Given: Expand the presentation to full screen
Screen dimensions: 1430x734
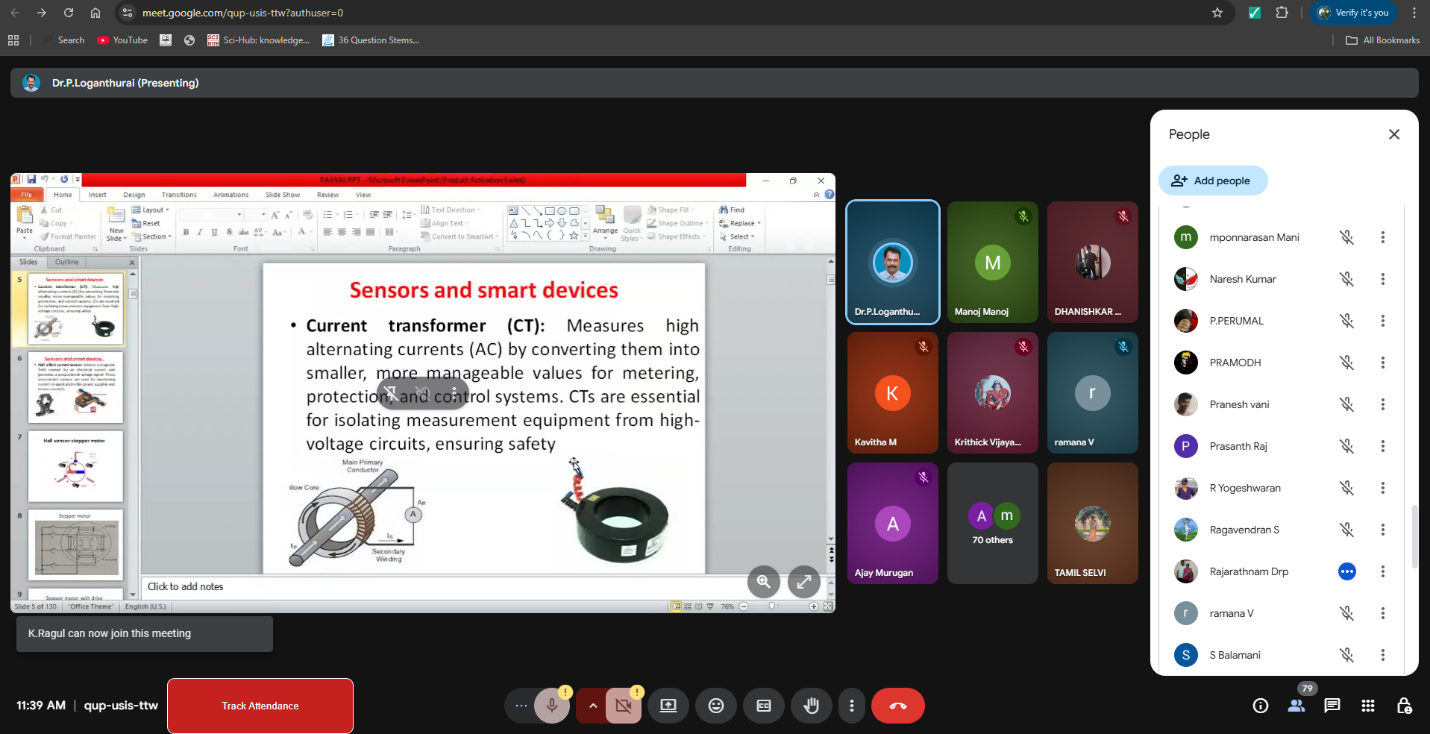Looking at the screenshot, I should point(803,581).
